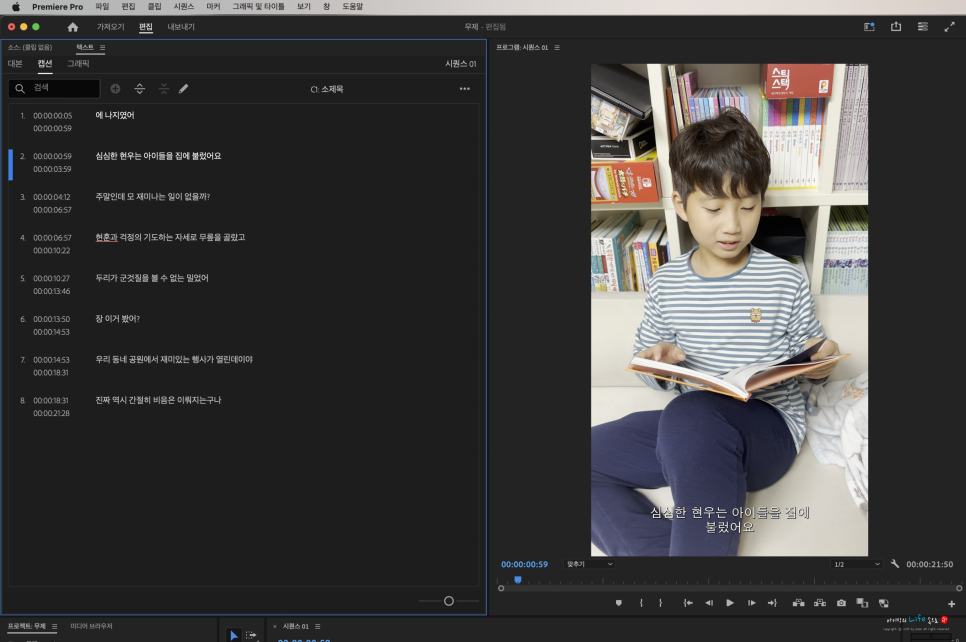966x642 pixels.
Task: Open the Button Editor plus icon
Action: point(952,604)
